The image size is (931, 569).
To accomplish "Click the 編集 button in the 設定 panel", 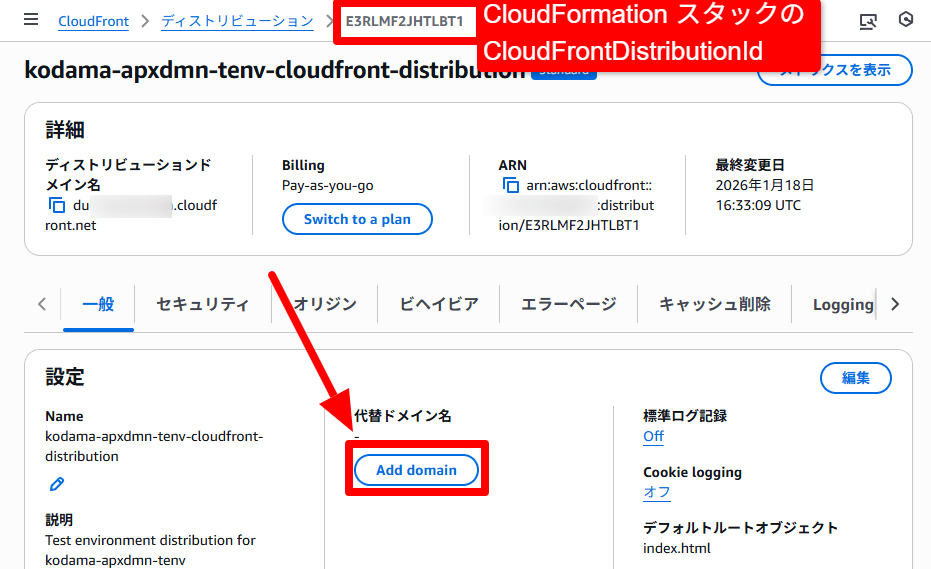I will tap(855, 378).
